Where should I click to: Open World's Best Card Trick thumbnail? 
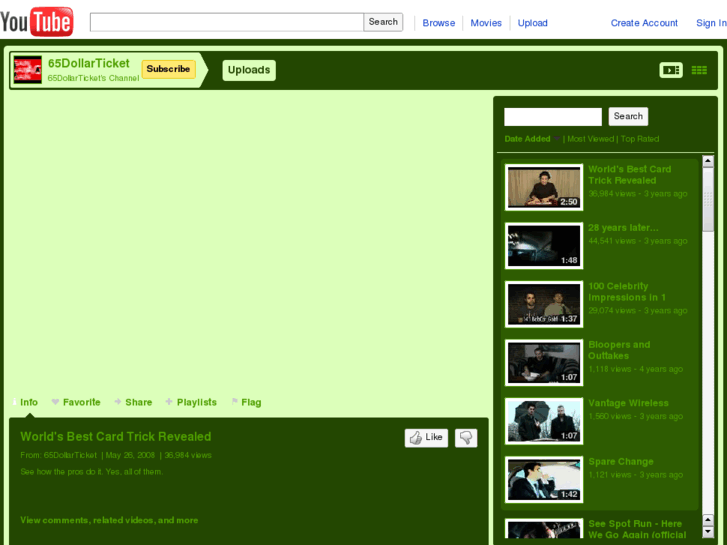[x=544, y=187]
